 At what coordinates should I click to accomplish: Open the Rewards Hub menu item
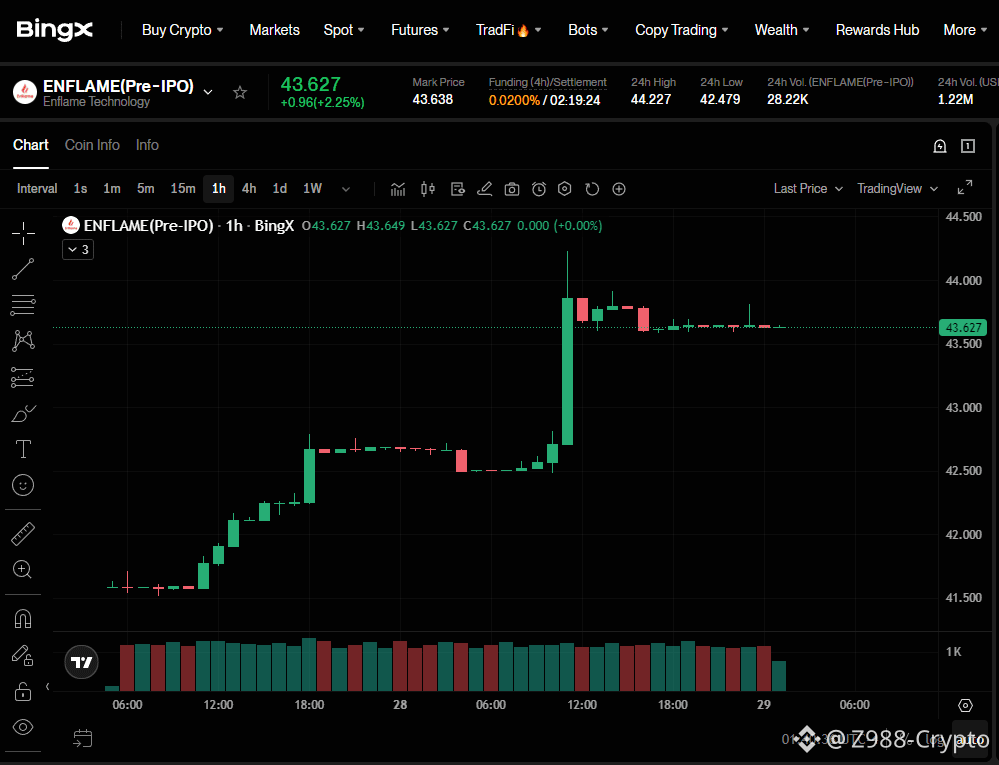coord(877,30)
